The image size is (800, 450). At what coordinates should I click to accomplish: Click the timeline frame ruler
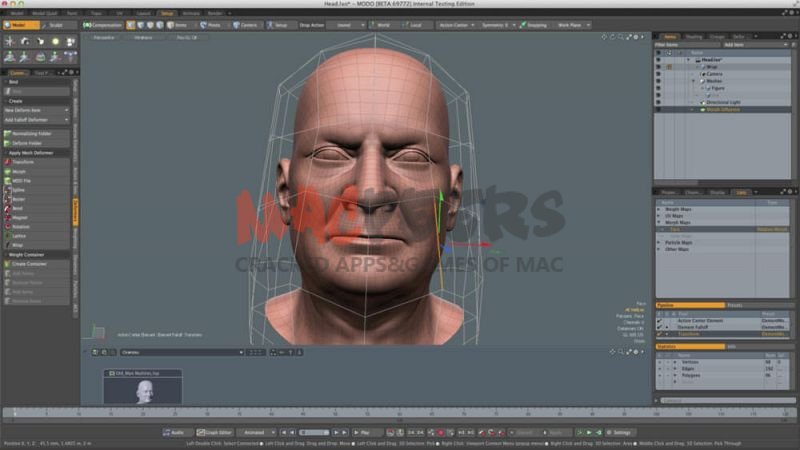click(400, 412)
